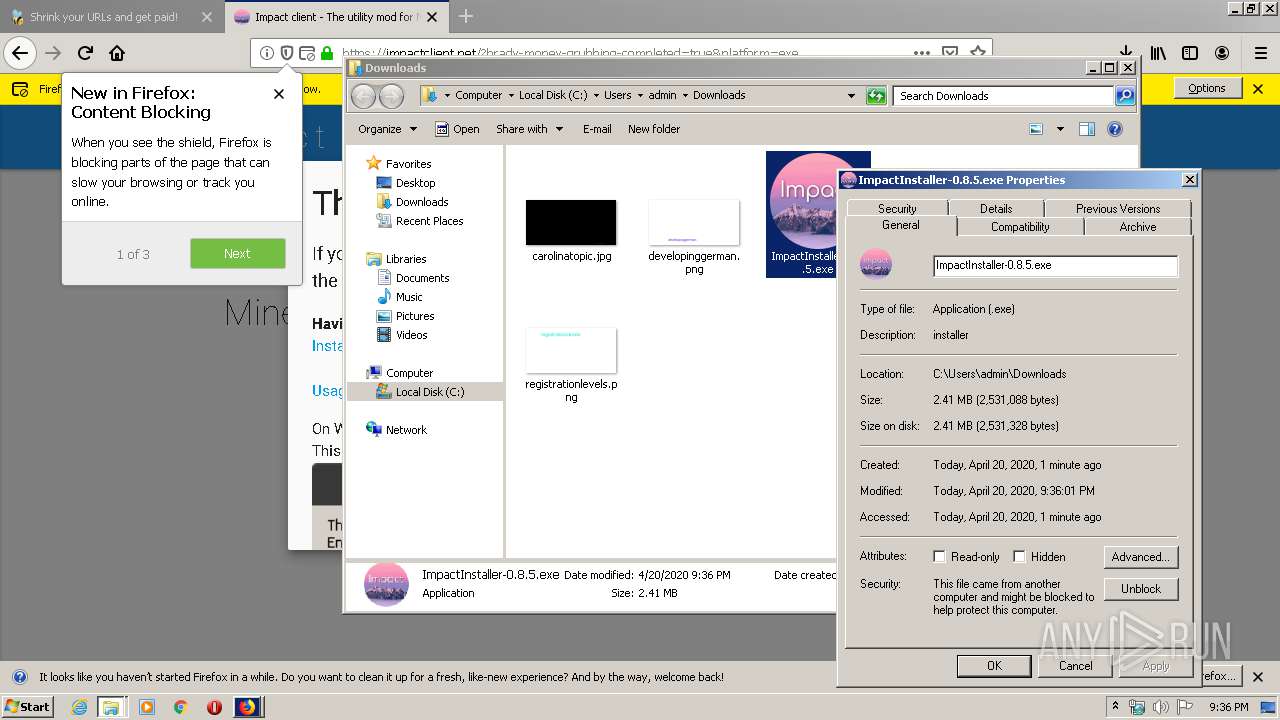Viewport: 1280px width, 720px height.
Task: Open Documents library
Action: tap(422, 278)
